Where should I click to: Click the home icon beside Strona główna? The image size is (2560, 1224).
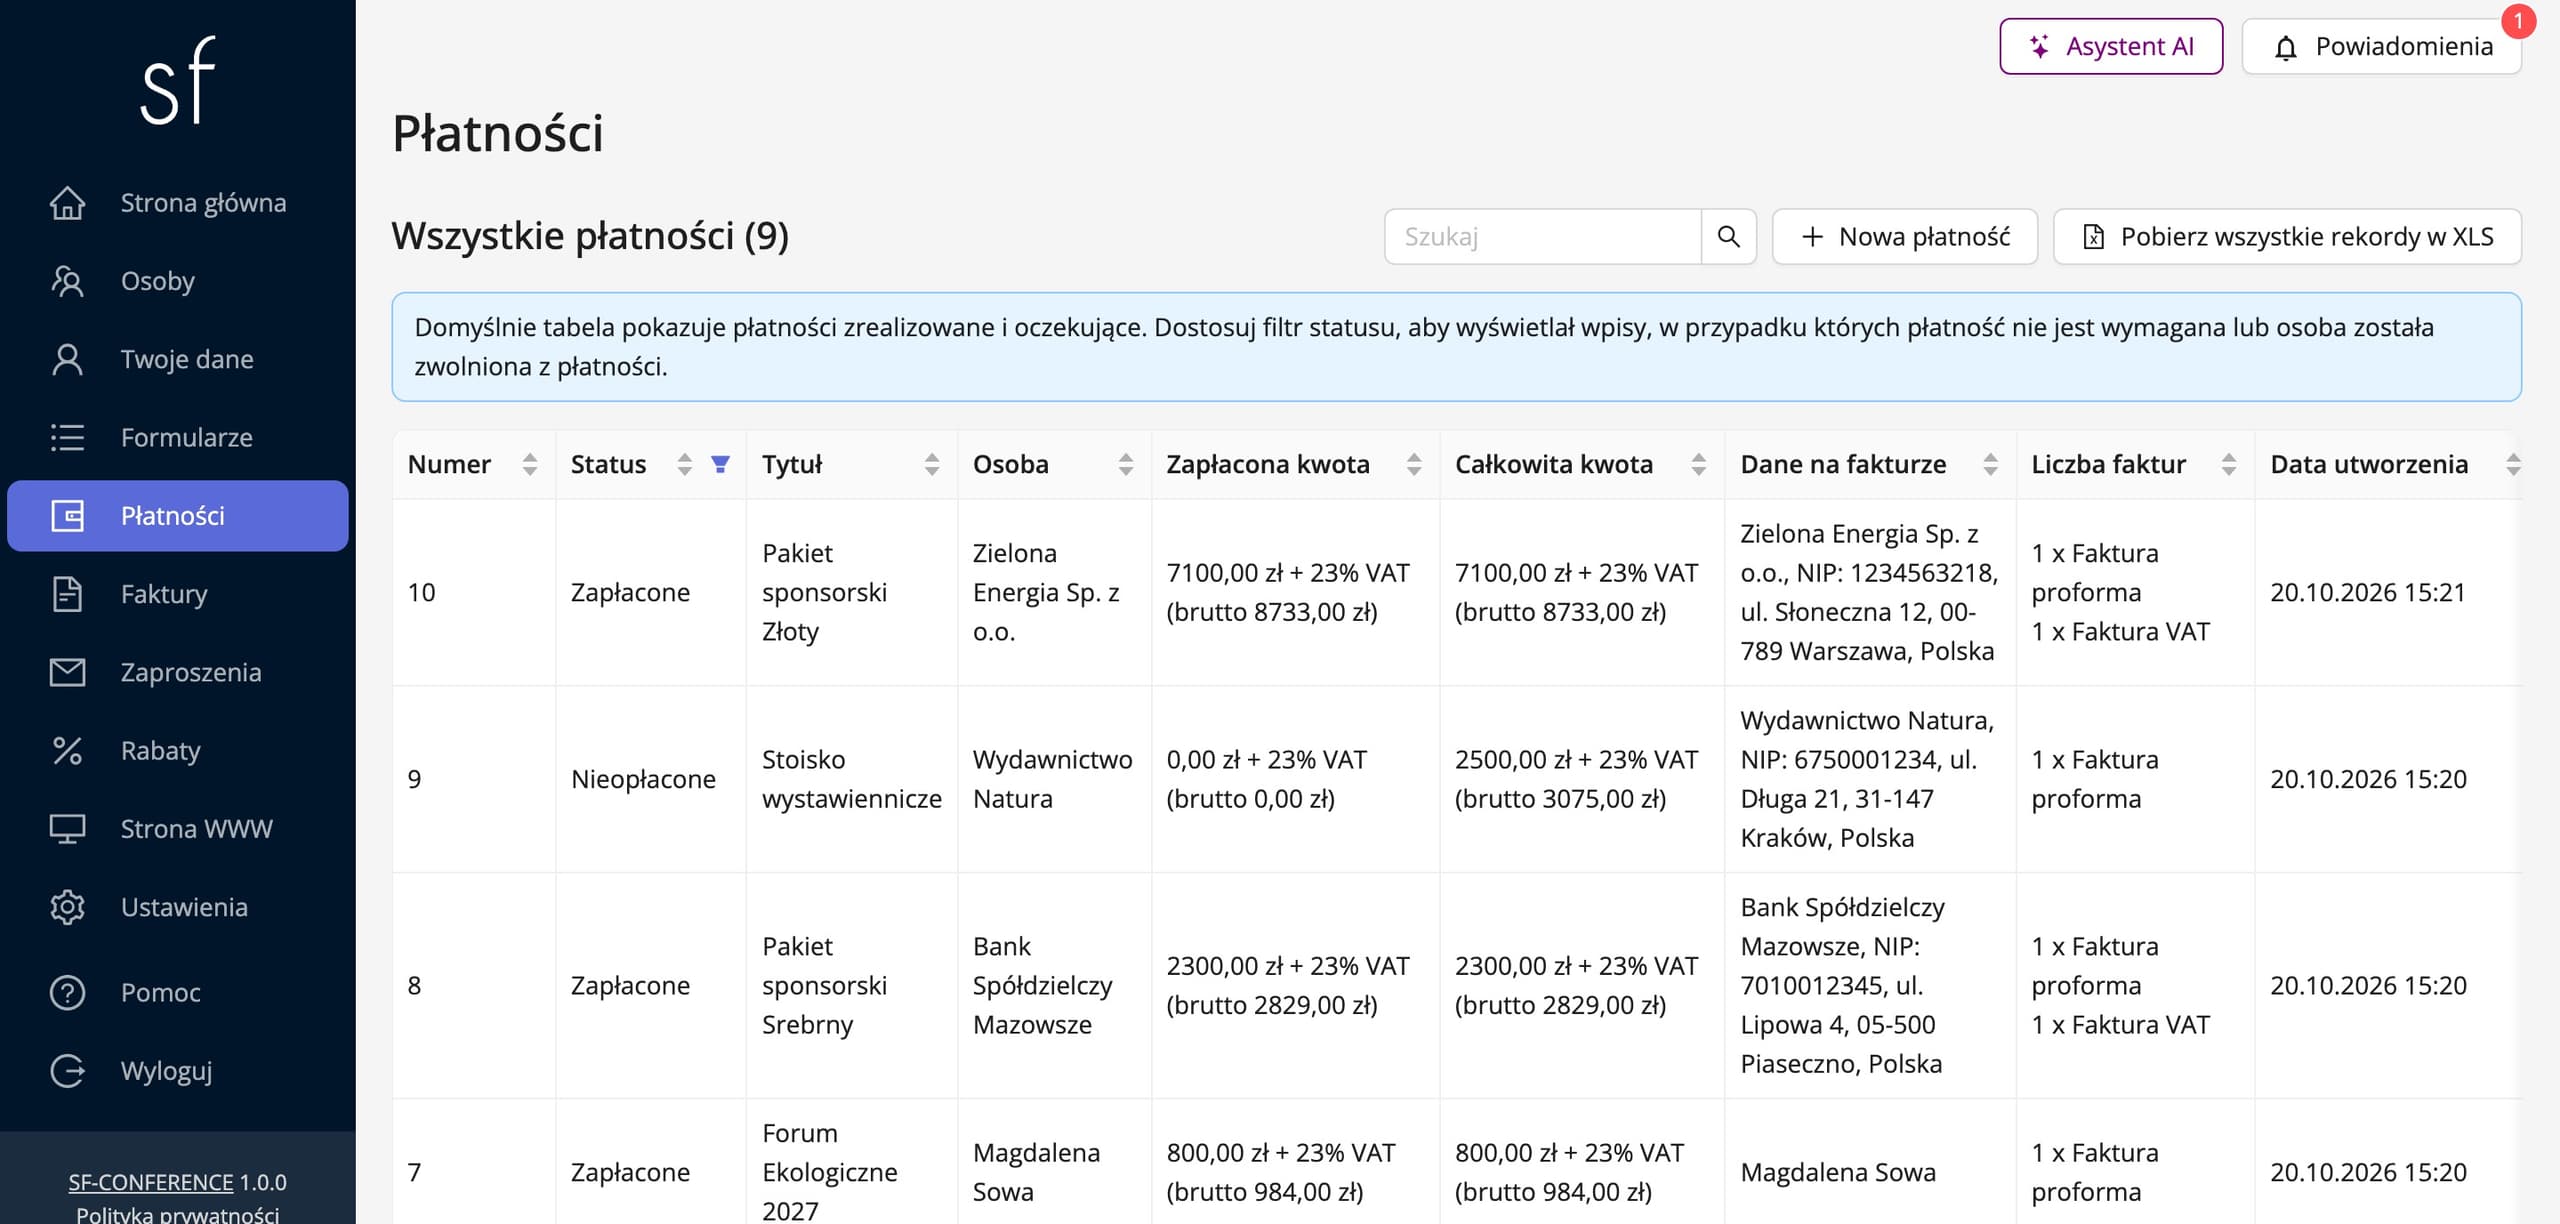click(x=67, y=203)
